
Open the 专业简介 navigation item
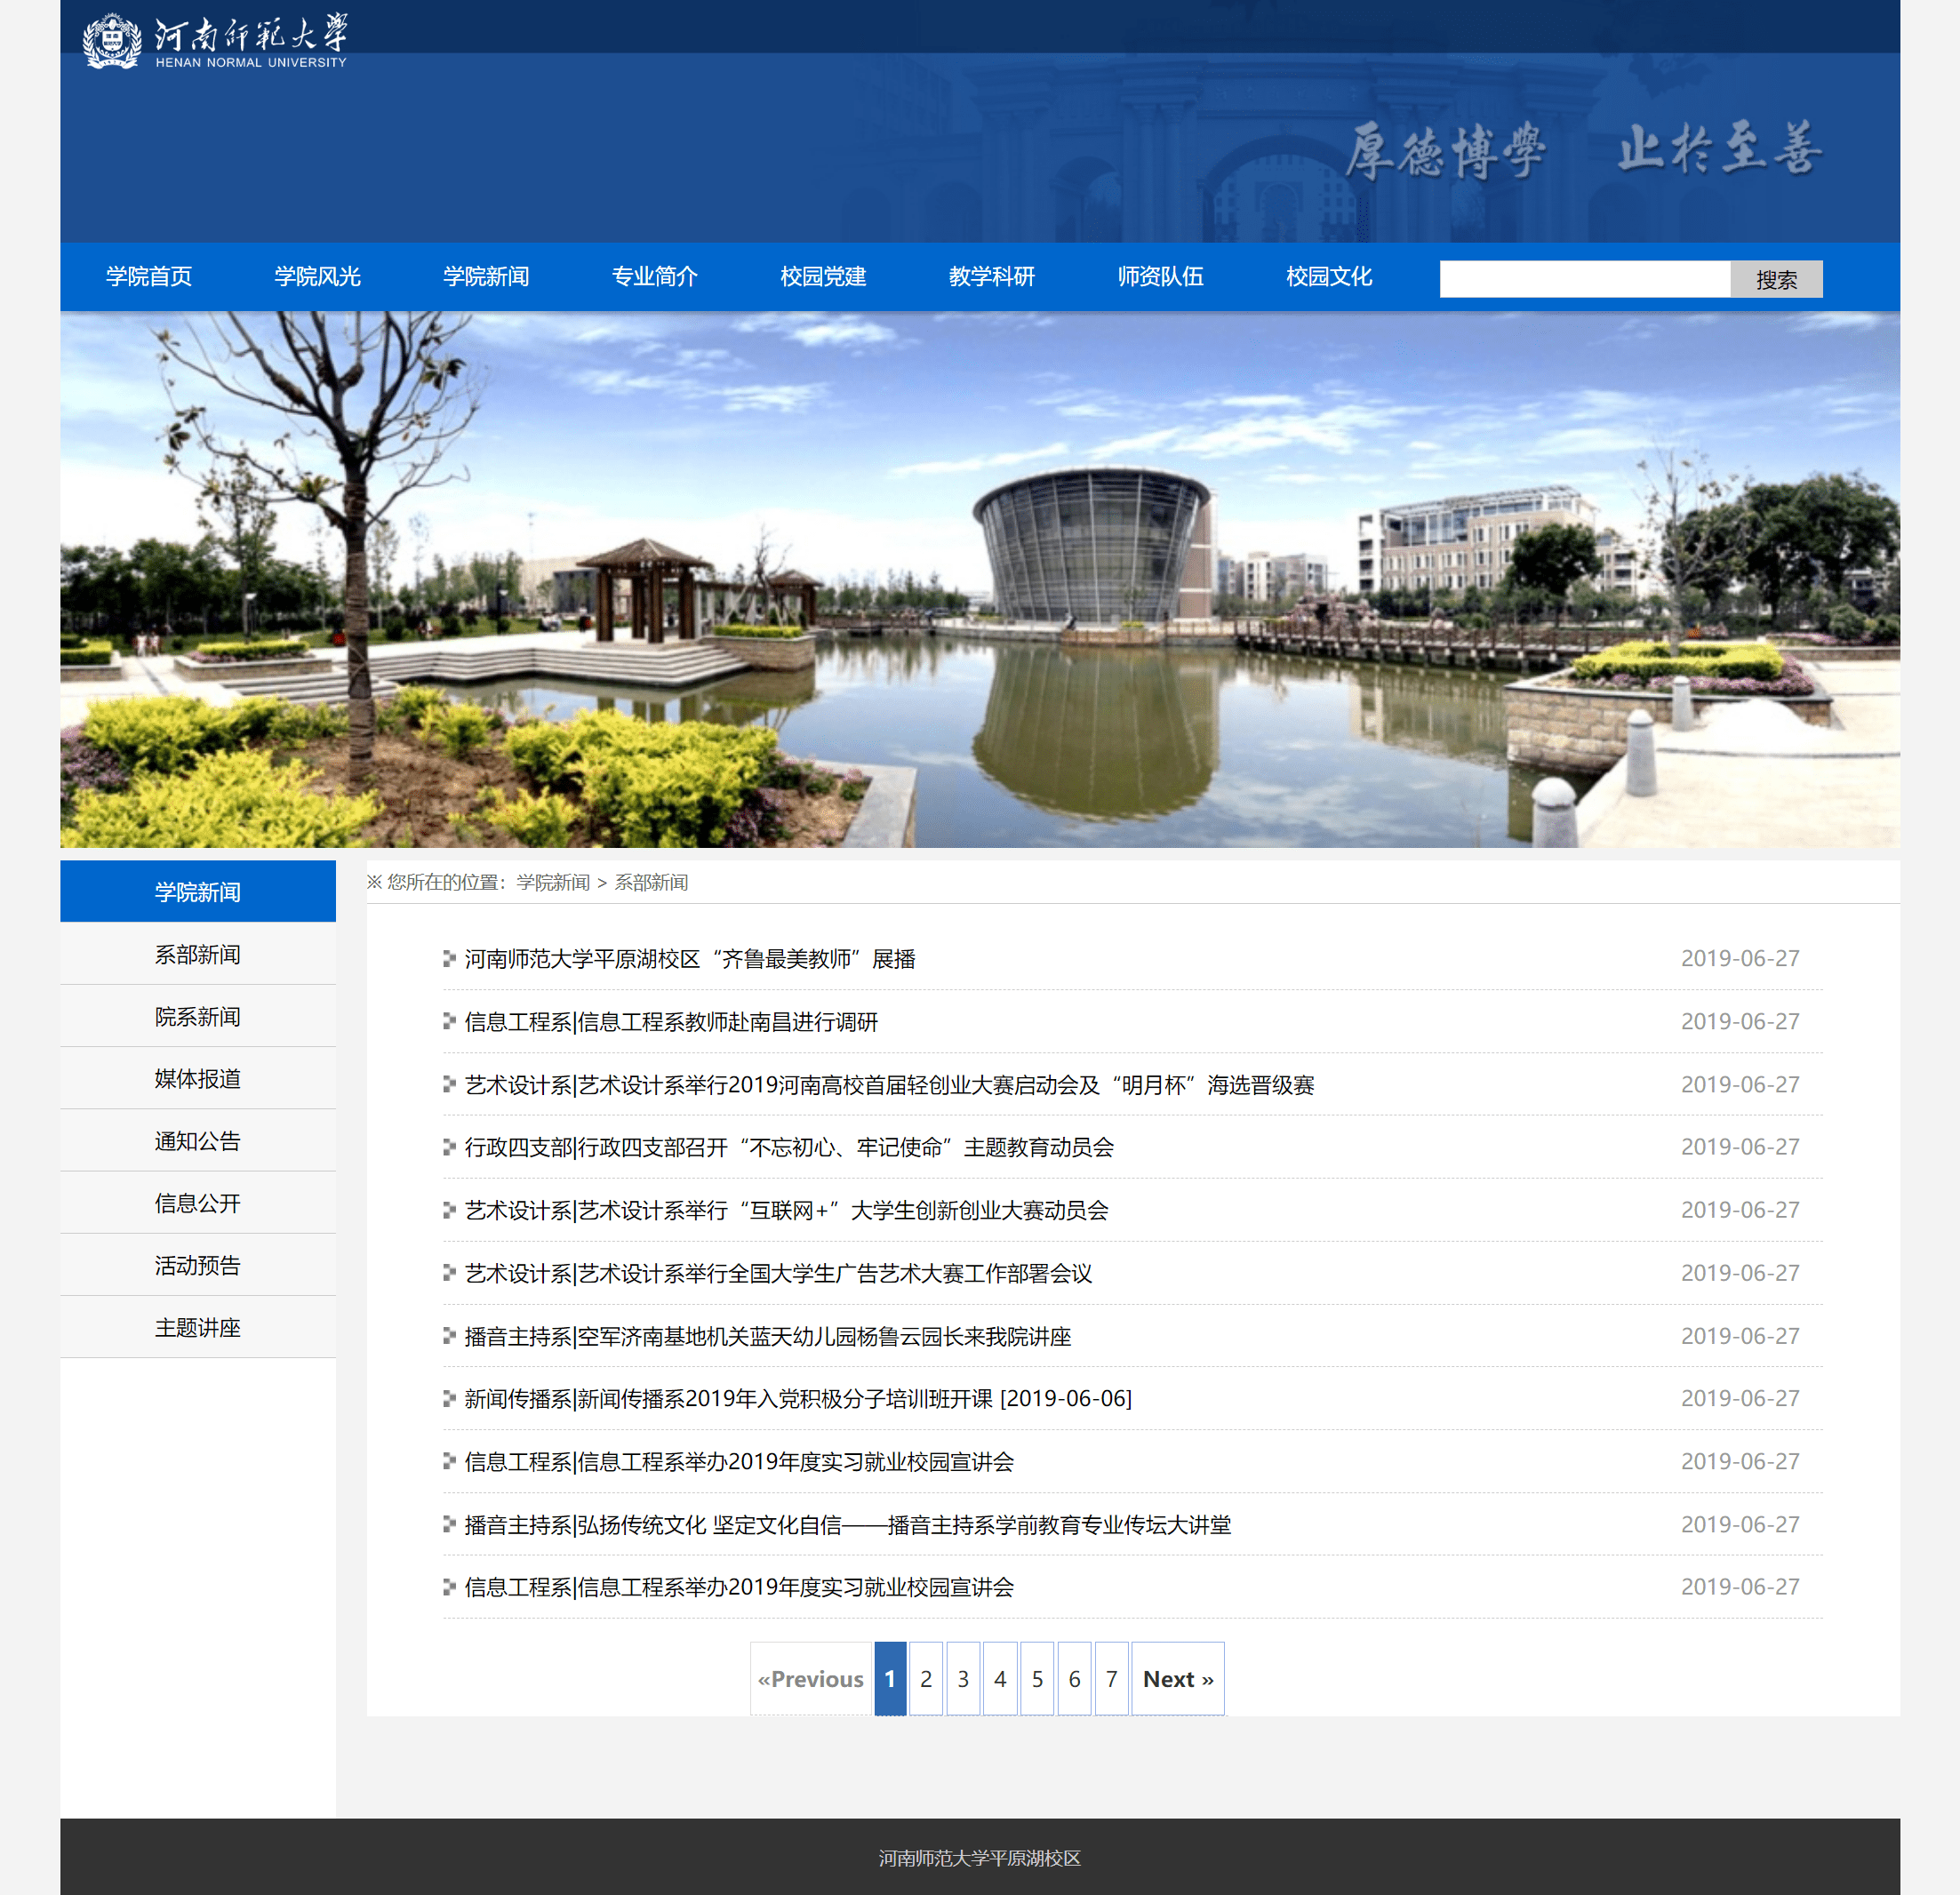[x=653, y=277]
